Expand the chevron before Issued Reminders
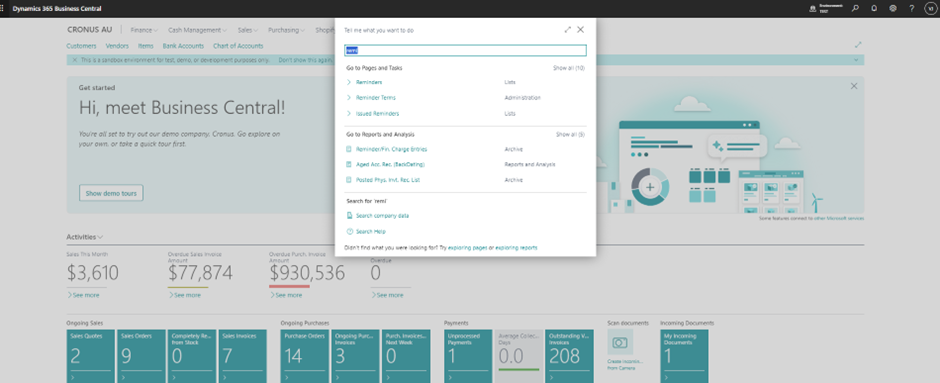Screen dimensions: 940x383 (349, 113)
